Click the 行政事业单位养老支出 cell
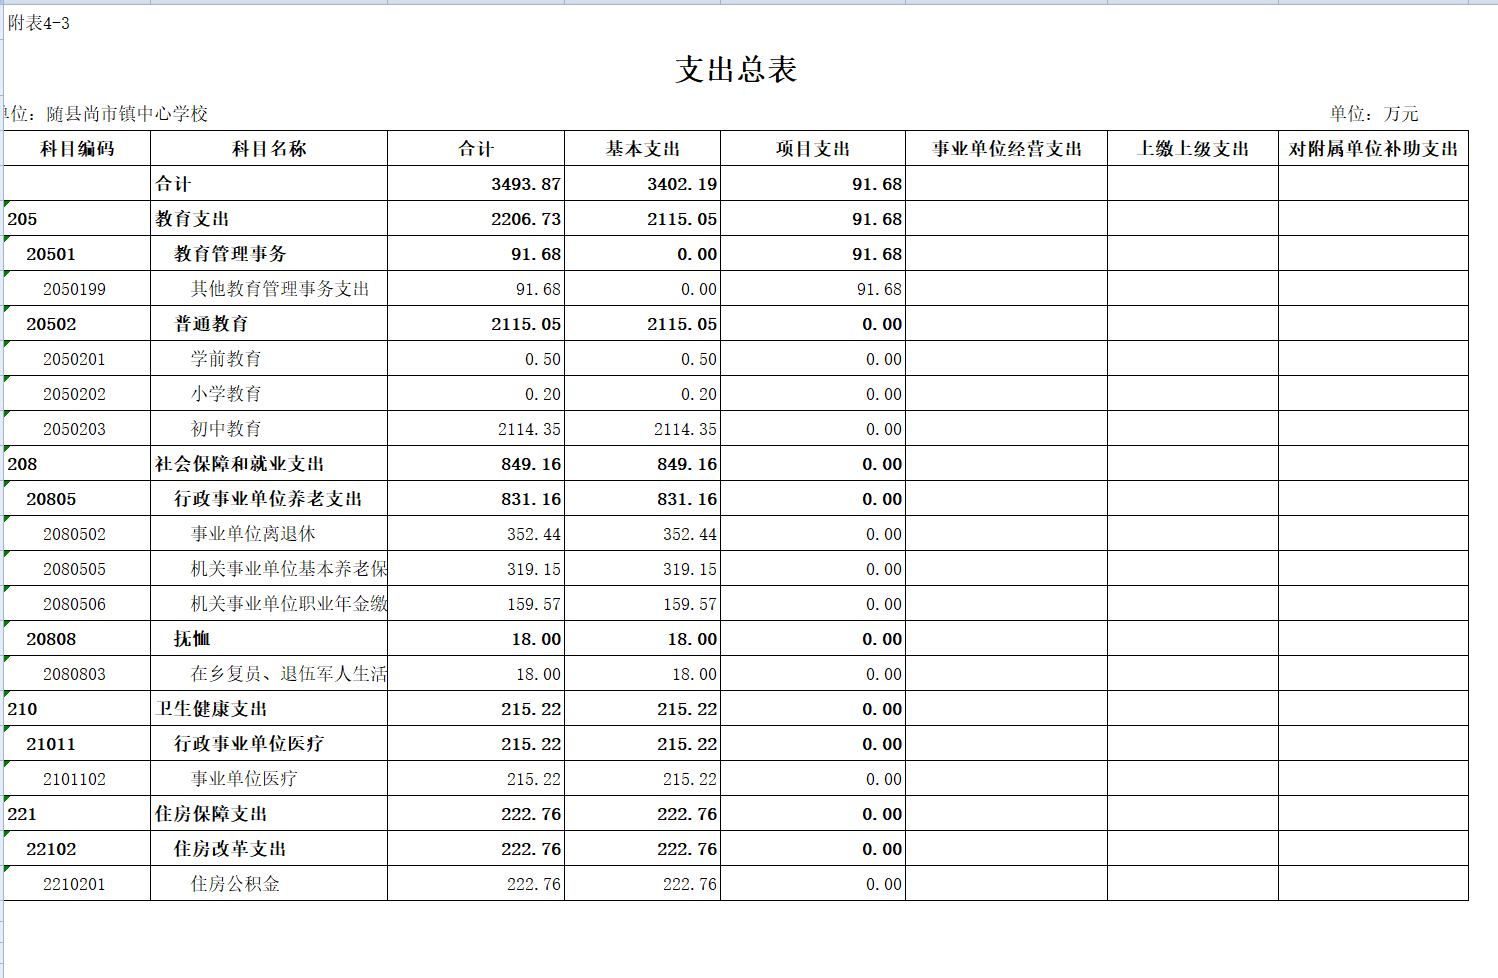 269,499
